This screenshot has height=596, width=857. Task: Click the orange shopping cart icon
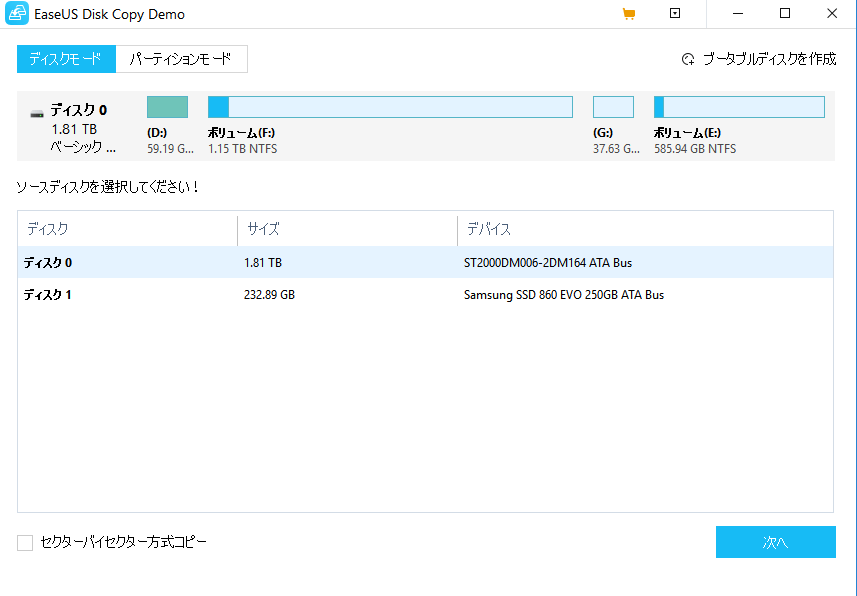pos(629,14)
